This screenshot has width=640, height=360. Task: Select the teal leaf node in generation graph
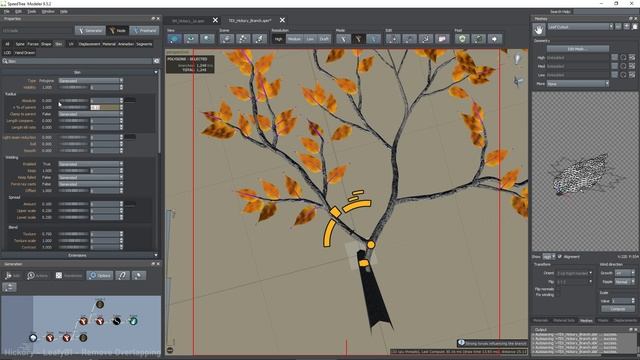pyautogui.click(x=133, y=321)
